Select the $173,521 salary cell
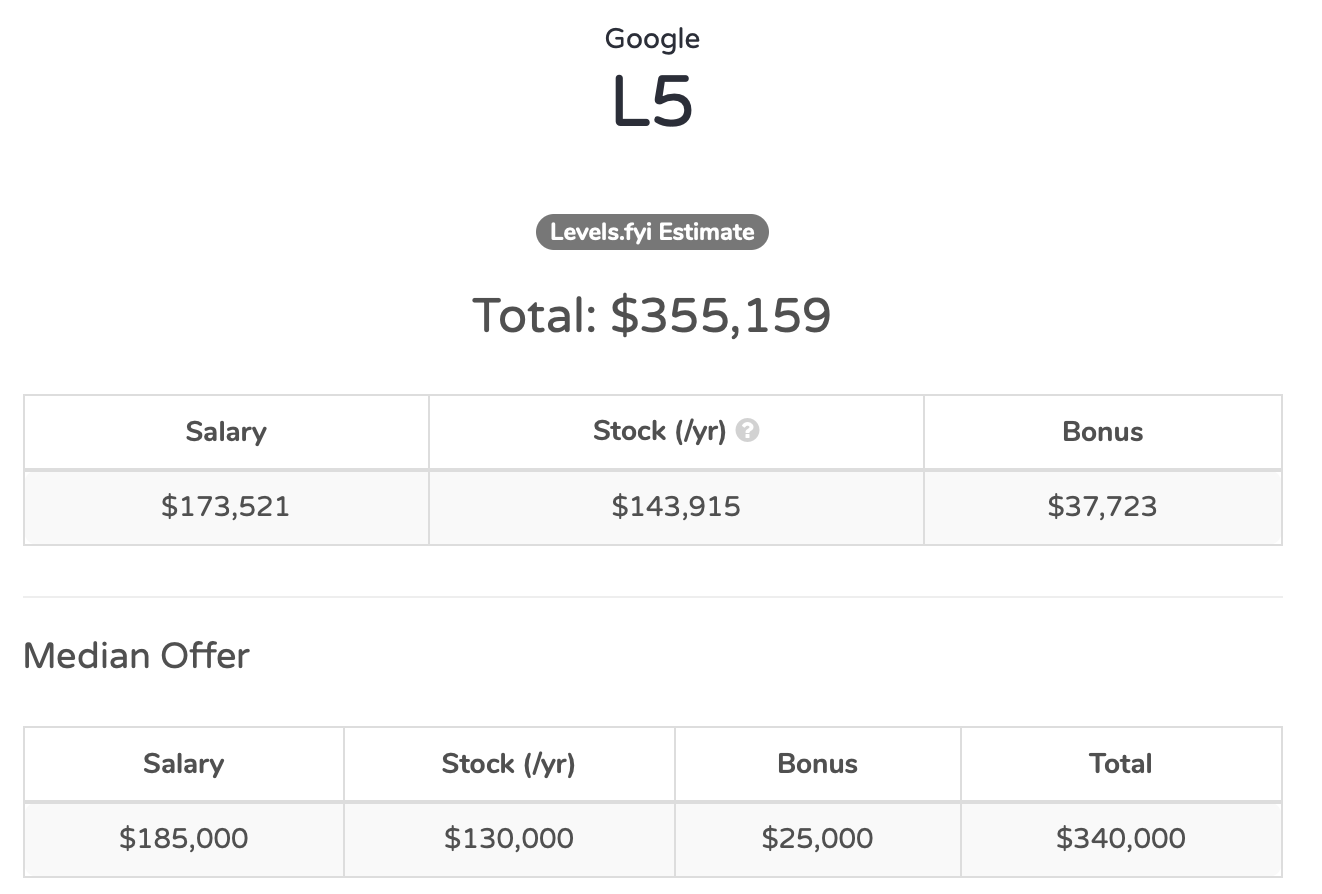The width and height of the screenshot is (1322, 894). tap(226, 506)
